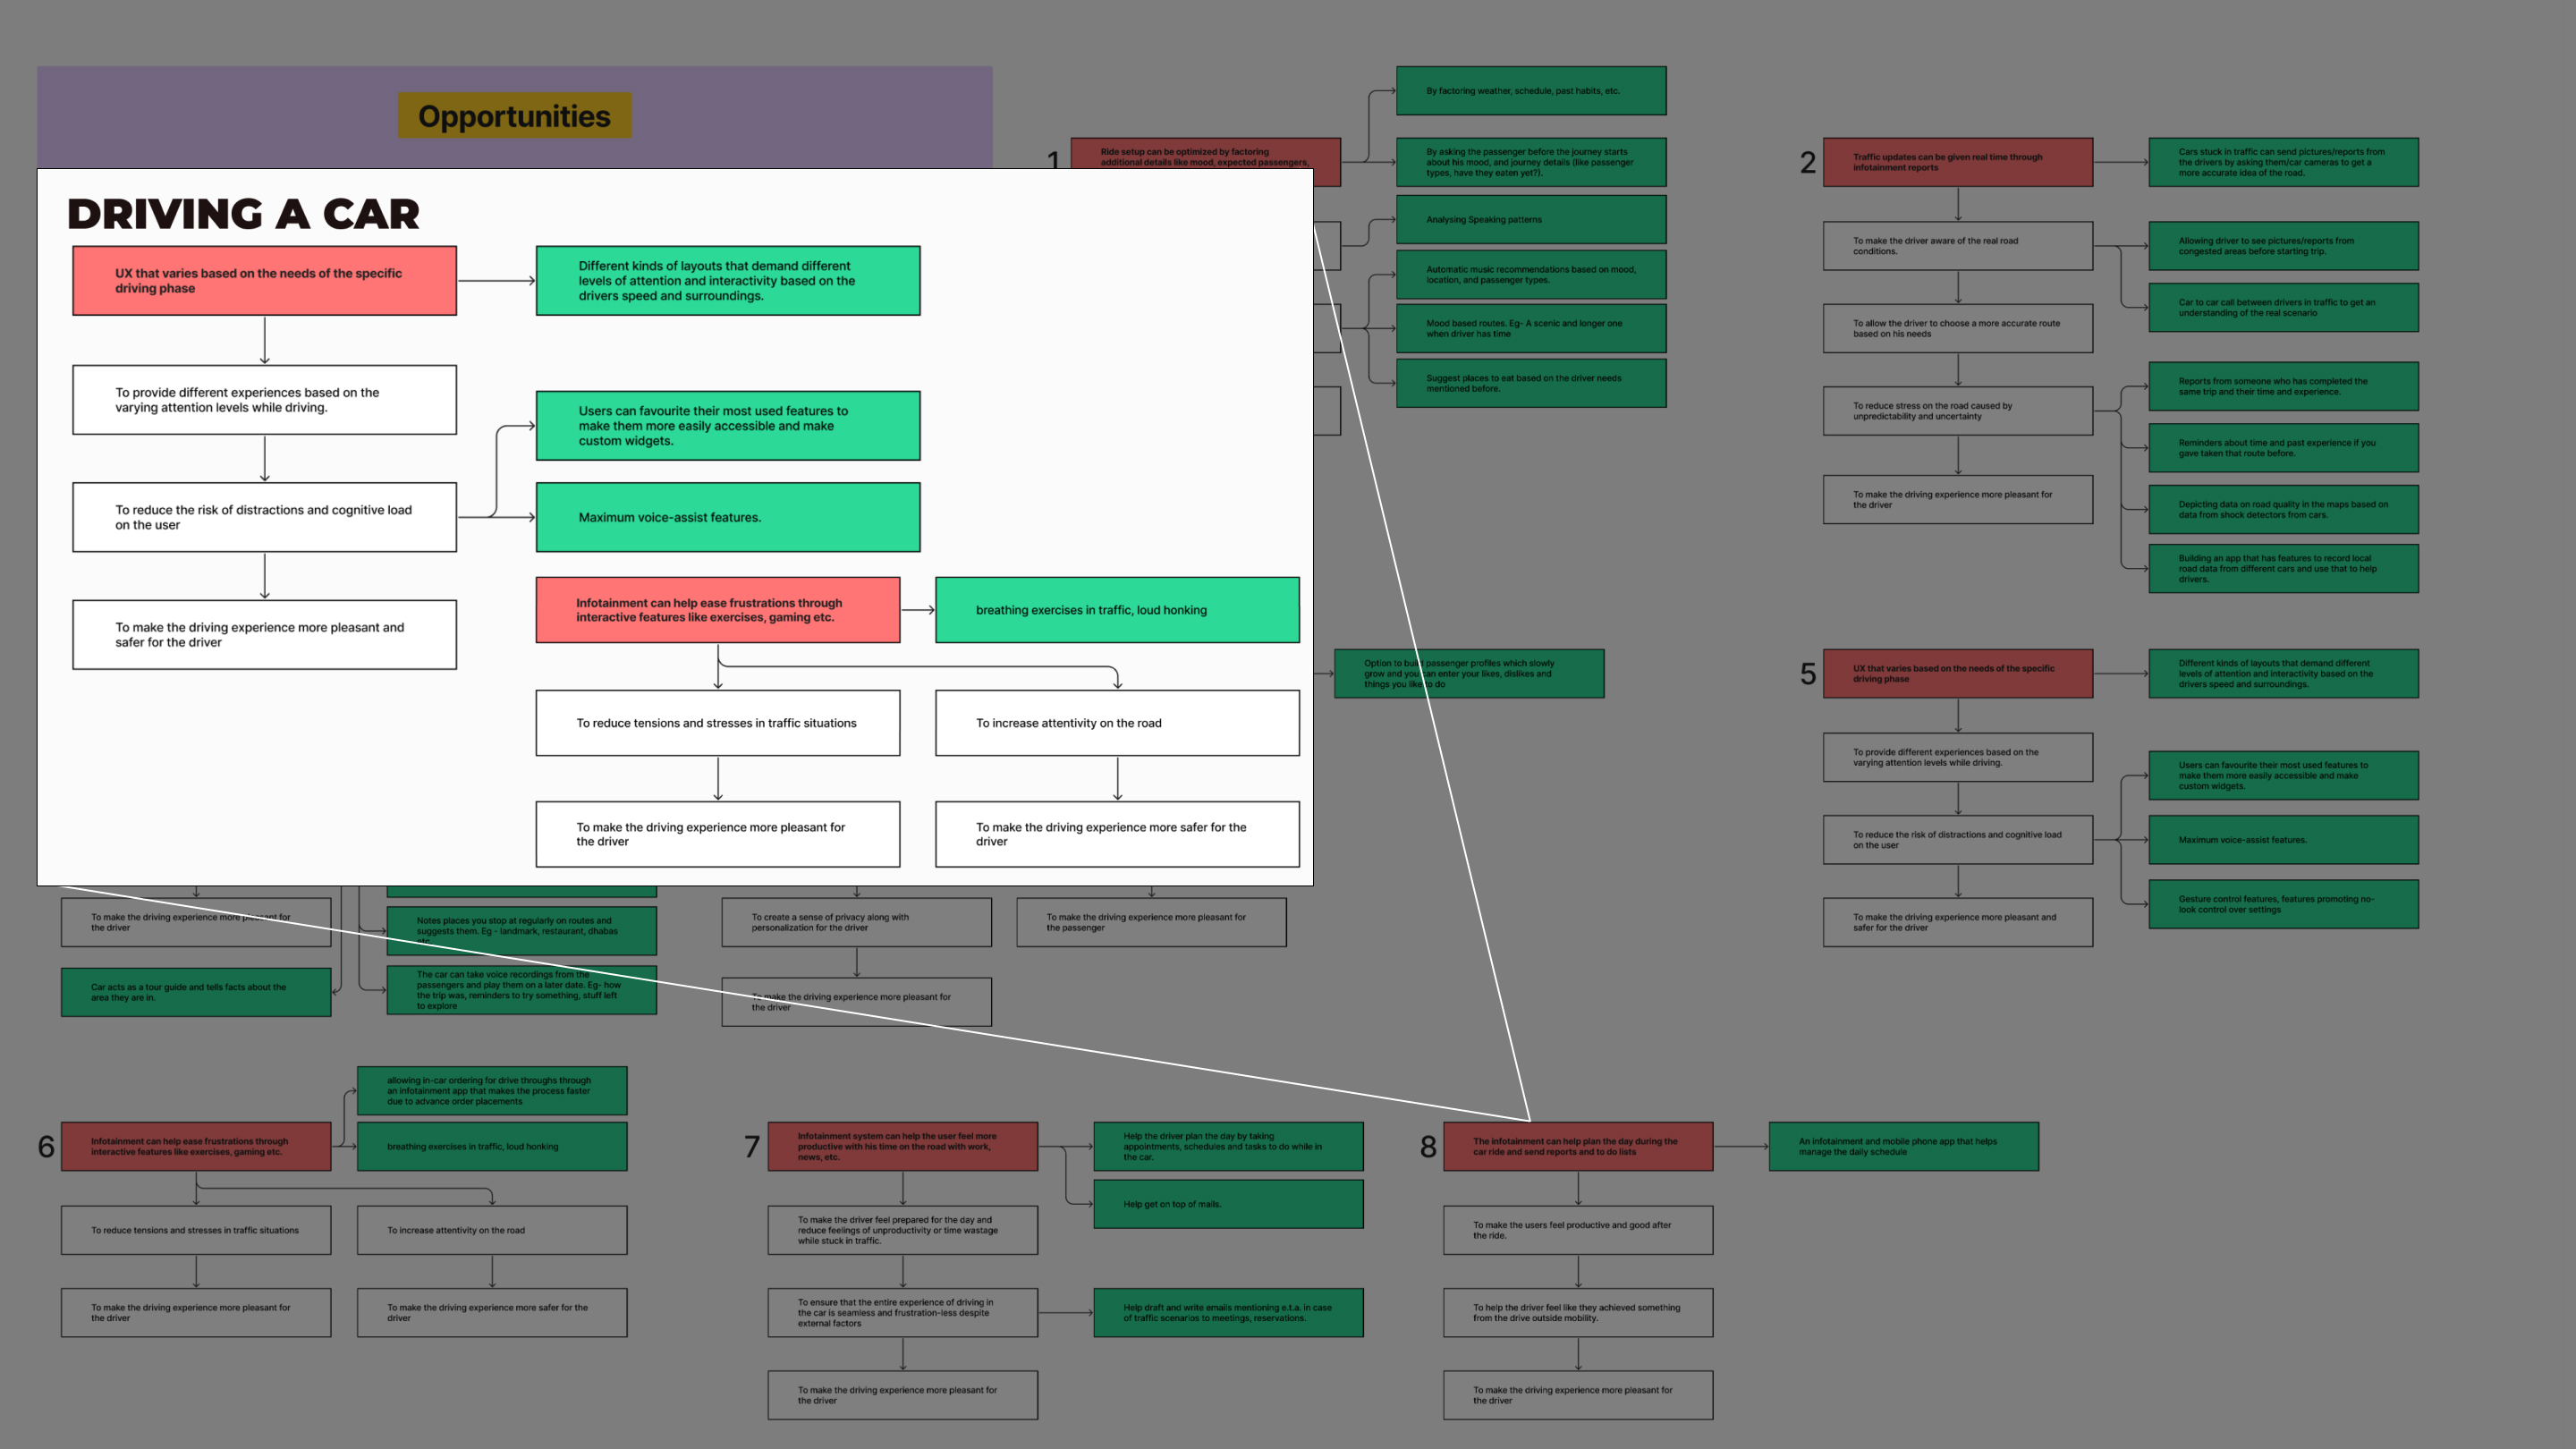2576x1449 pixels.
Task: Select the Gesture control features green node
Action: tap(2283, 903)
